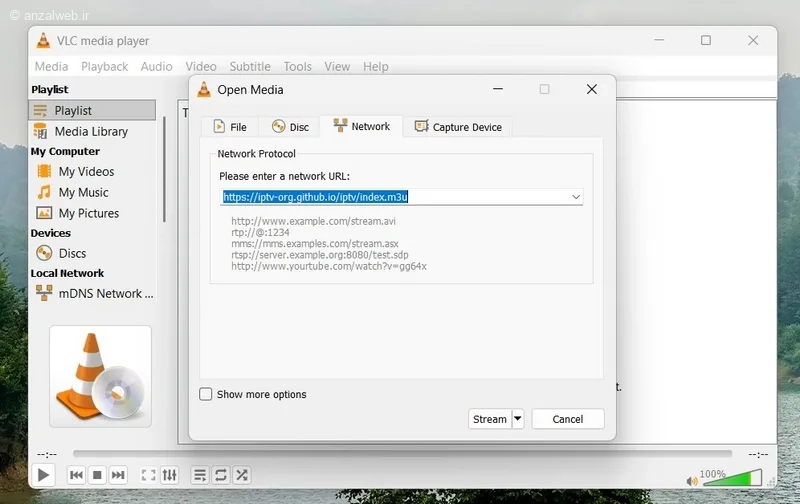Expand the network URL history dropdown
800x504 pixels.
tap(576, 197)
